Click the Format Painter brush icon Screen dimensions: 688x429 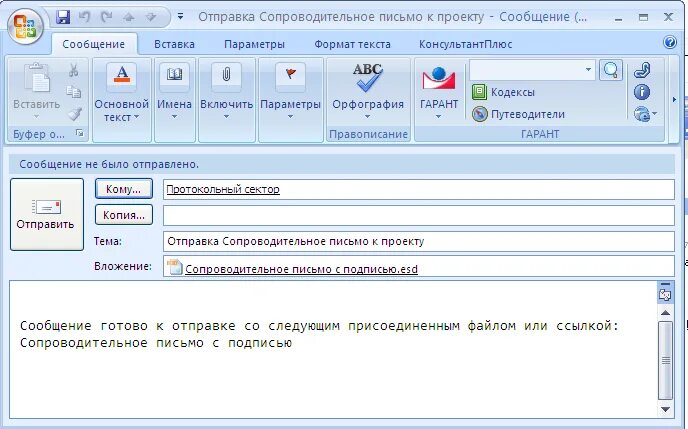click(x=75, y=114)
